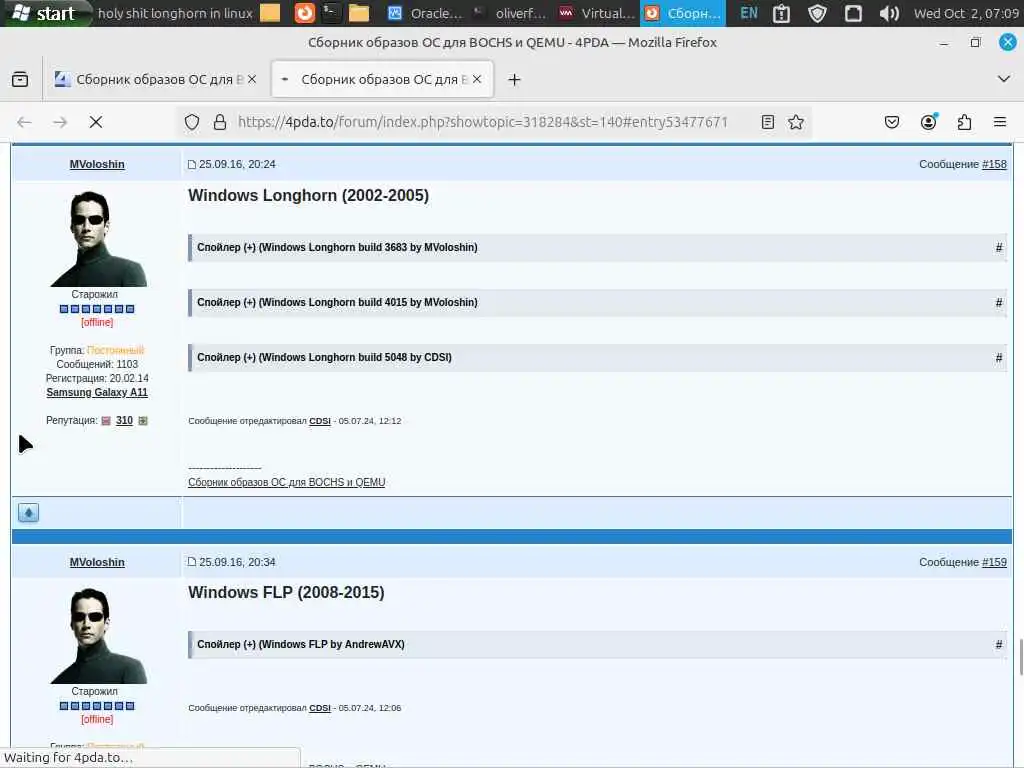Toggle reader view icon
This screenshot has width=1024, height=768.
coord(768,122)
